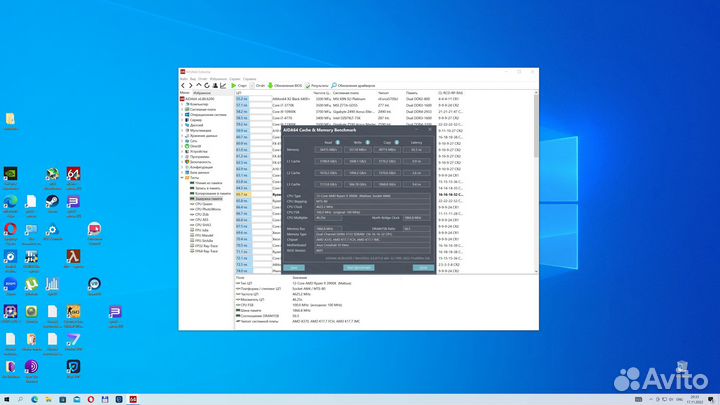Expand the Сеть tree node
The image size is (720, 405).
(x=182, y=141)
